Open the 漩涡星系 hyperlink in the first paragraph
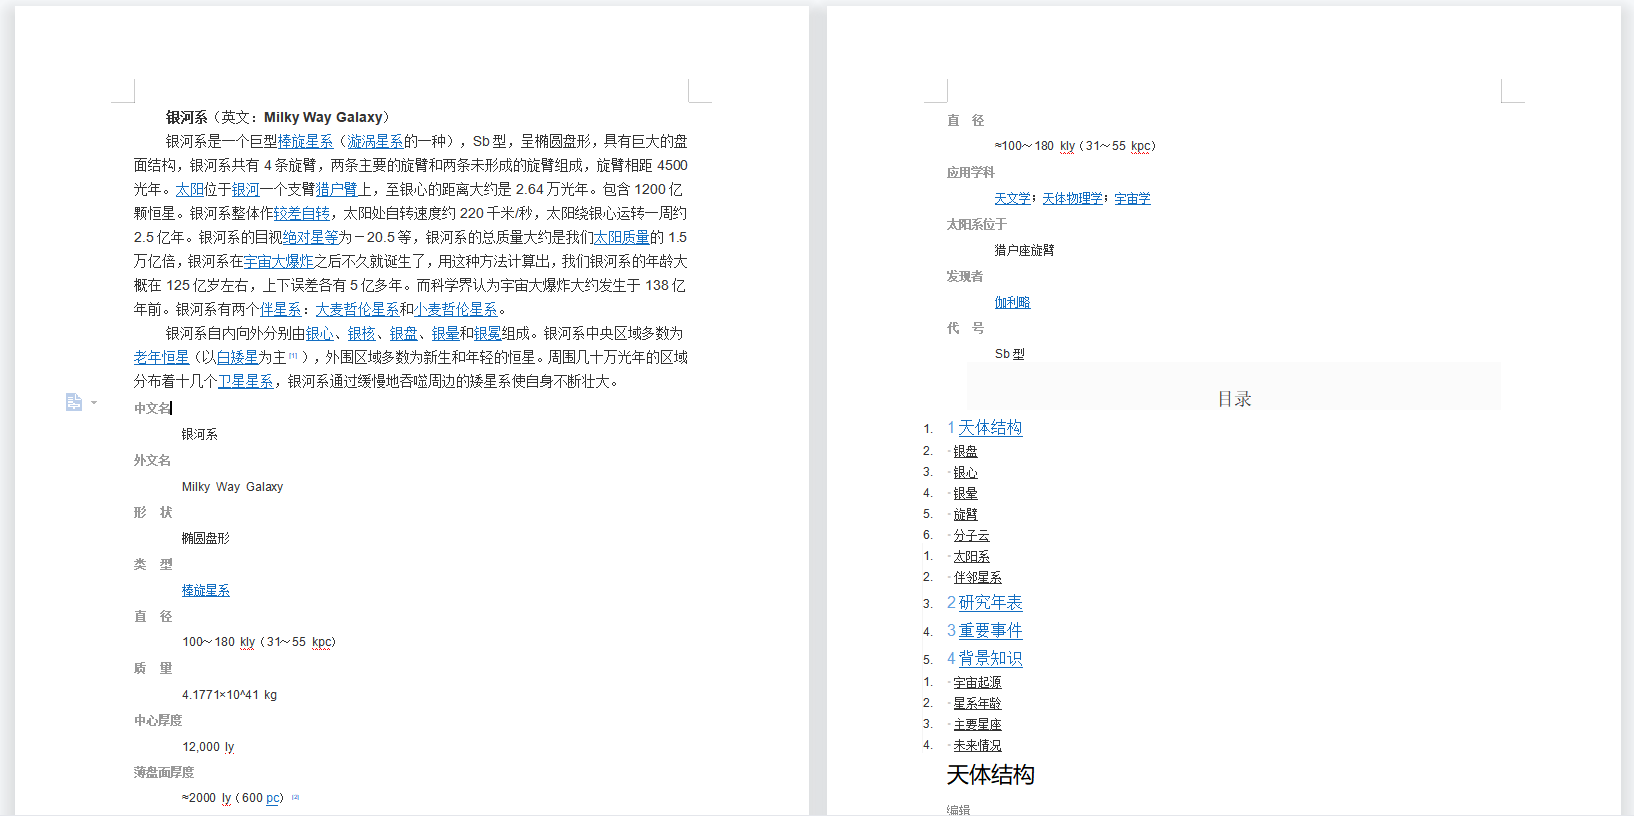The width and height of the screenshot is (1634, 816). tap(375, 142)
